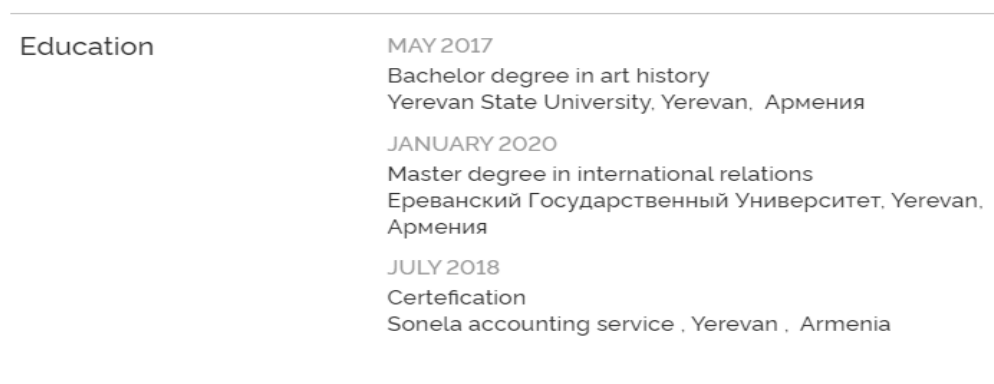Click the word University in the bachelor entry

598,102
